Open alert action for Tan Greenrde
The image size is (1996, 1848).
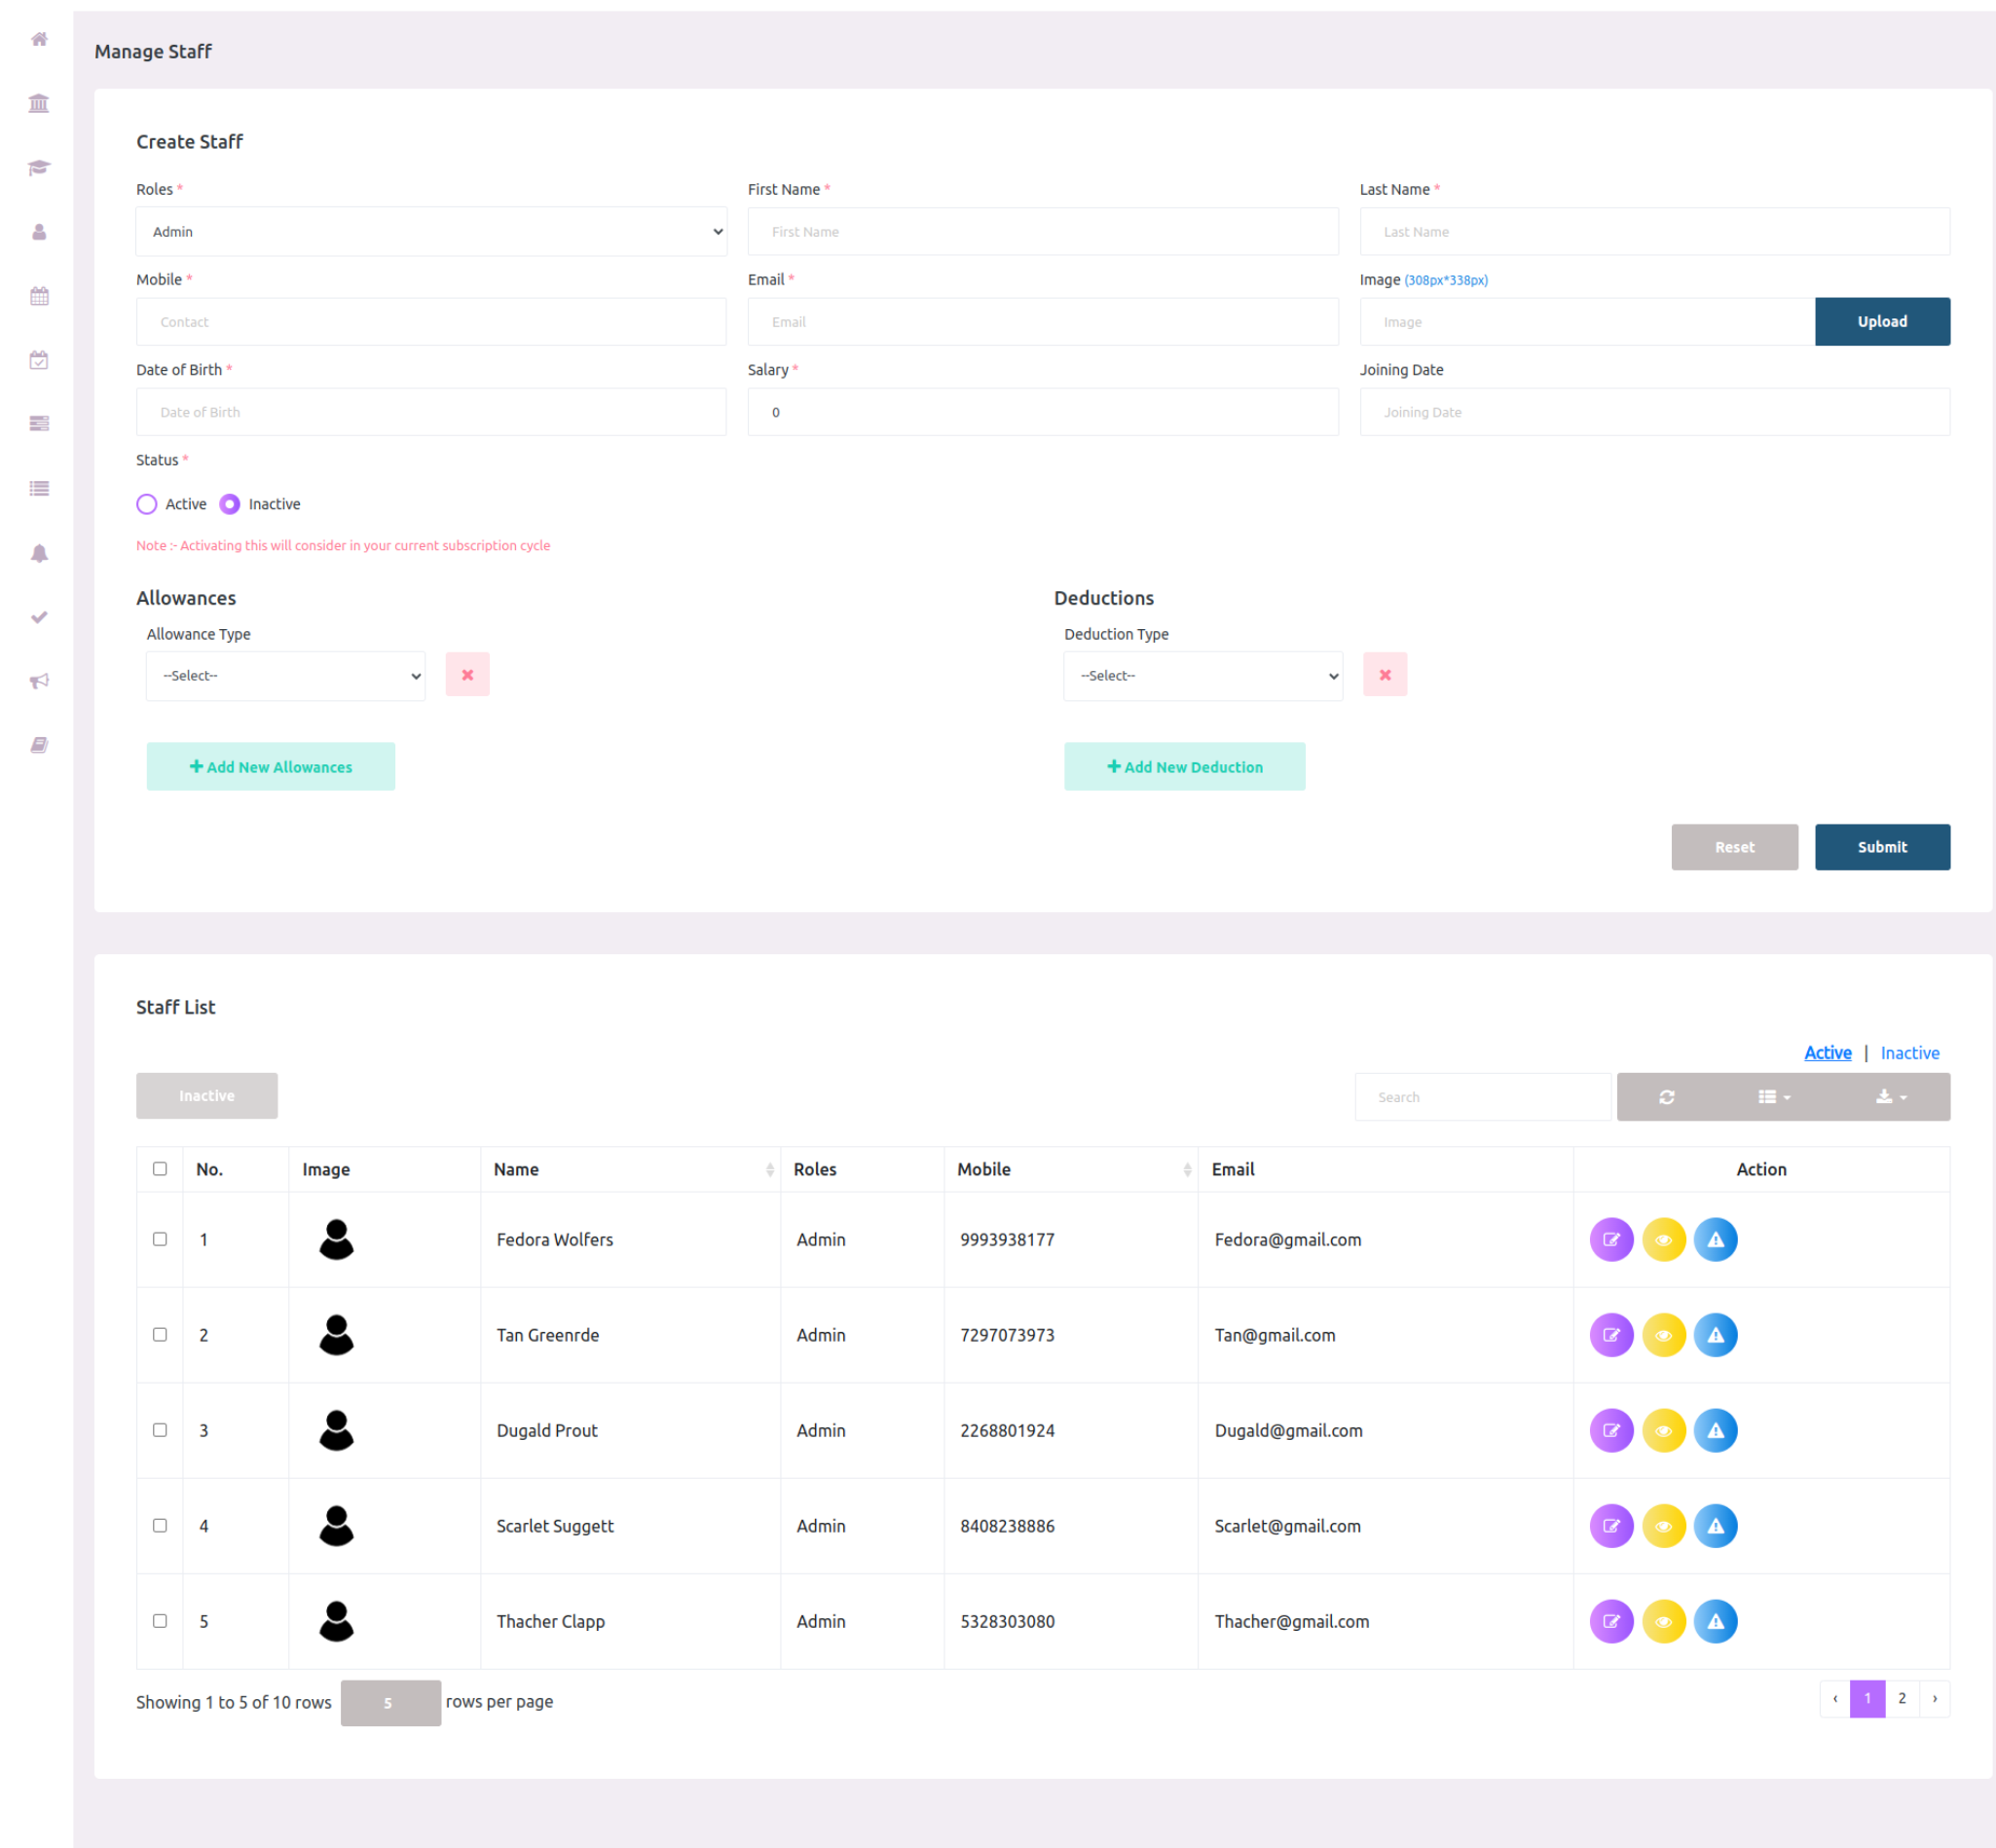tap(1716, 1335)
